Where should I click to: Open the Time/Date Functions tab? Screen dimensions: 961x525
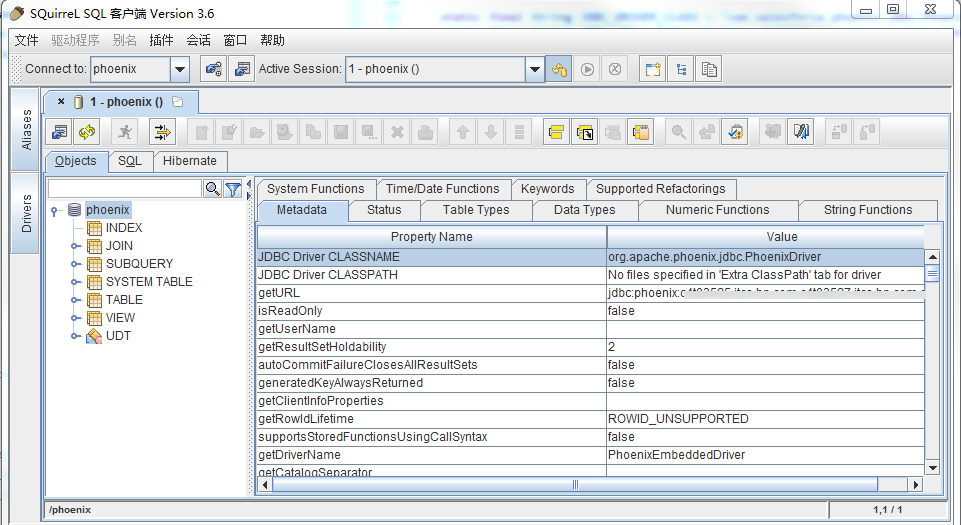[443, 189]
